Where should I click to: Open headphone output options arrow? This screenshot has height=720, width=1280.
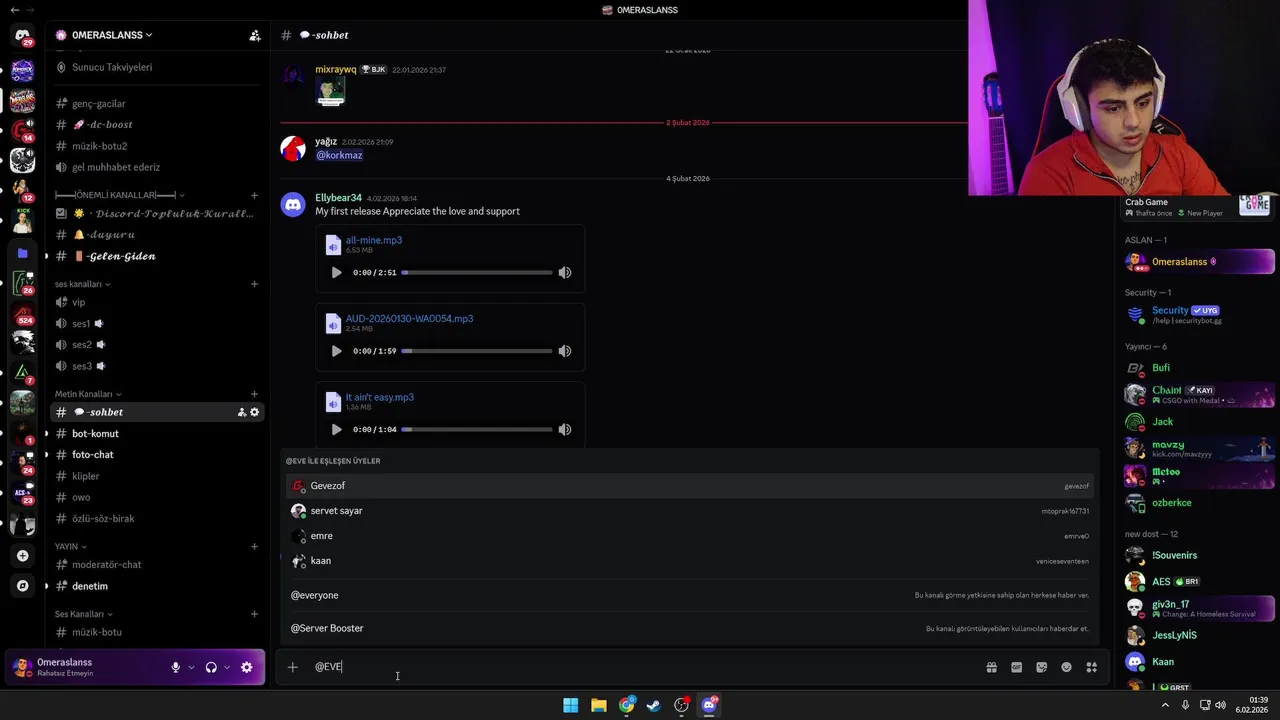227,667
